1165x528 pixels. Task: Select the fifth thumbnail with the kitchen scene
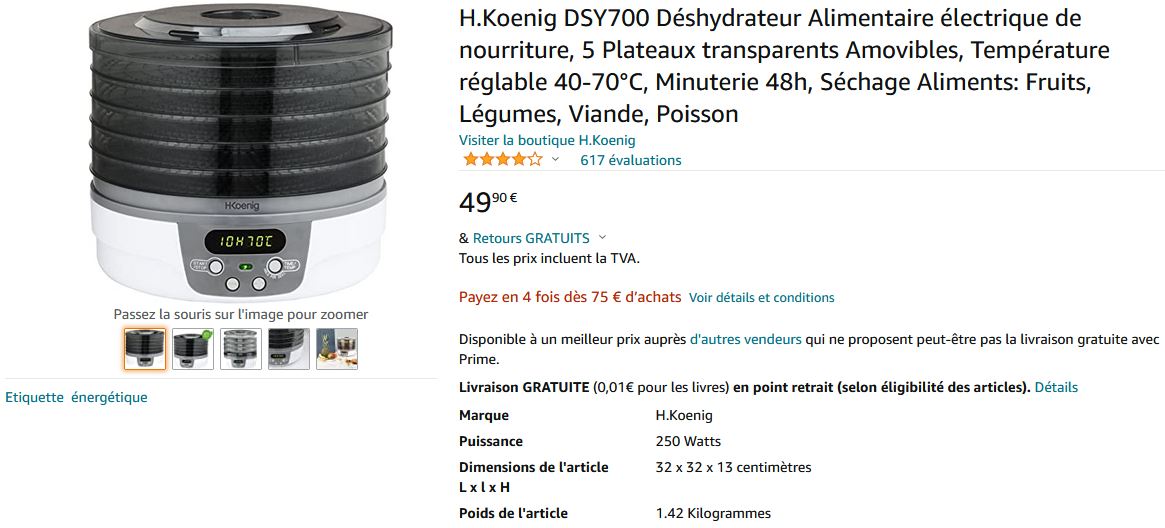click(x=337, y=349)
